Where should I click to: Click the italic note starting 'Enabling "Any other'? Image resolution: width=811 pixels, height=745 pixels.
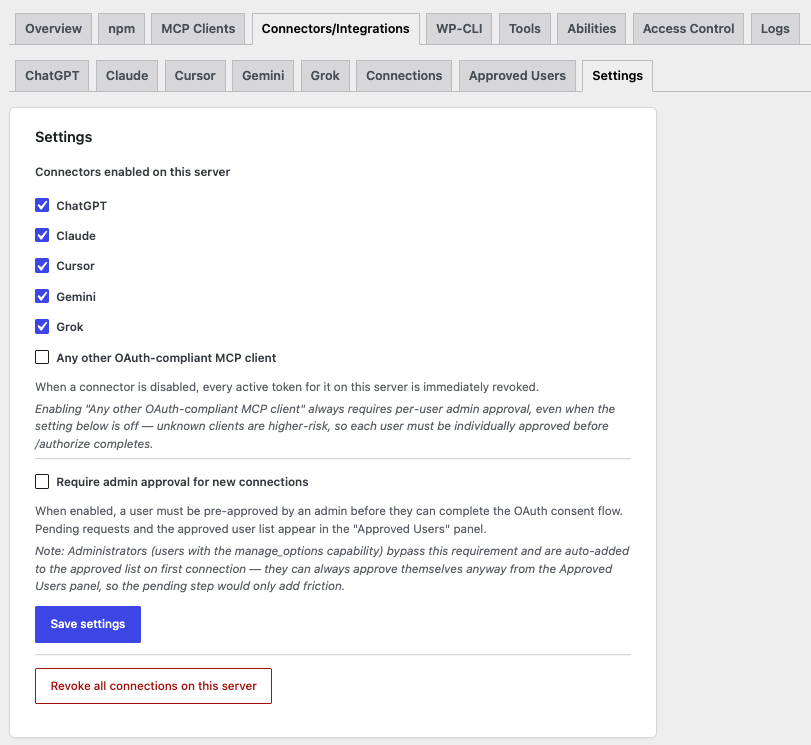325,426
